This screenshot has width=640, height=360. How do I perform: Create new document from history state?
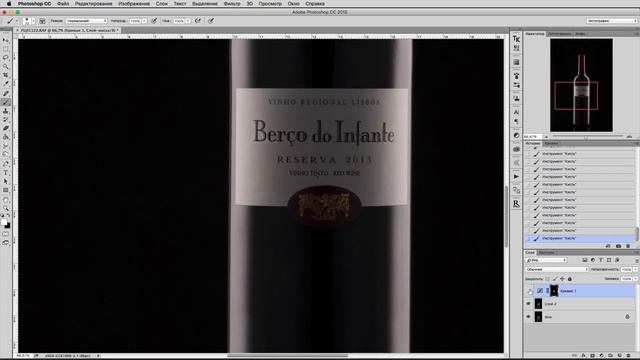pos(608,246)
